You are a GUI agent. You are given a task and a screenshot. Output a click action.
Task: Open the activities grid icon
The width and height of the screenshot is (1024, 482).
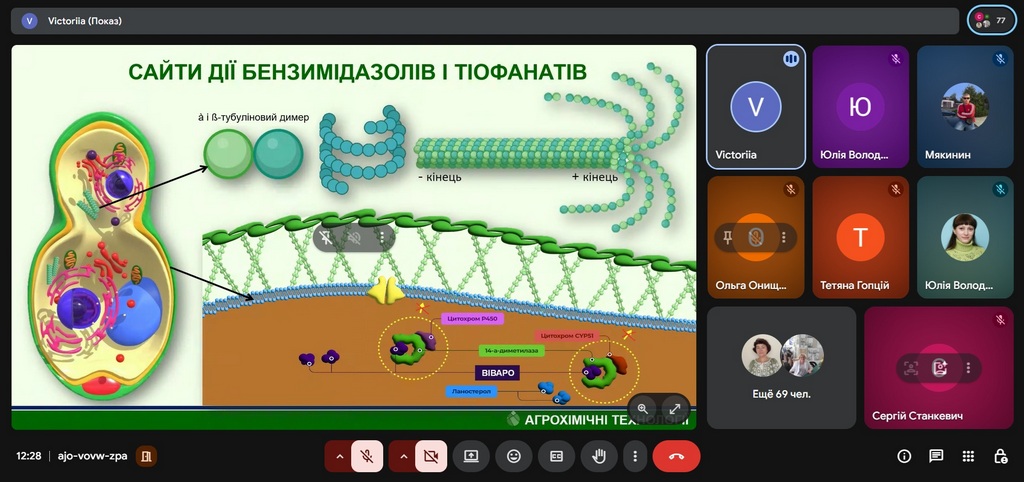(x=968, y=456)
